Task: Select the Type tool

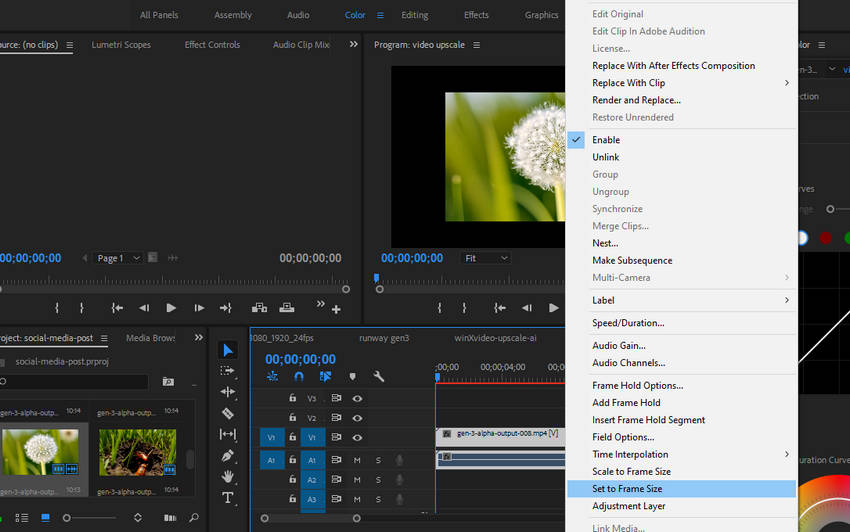Action: (x=228, y=497)
